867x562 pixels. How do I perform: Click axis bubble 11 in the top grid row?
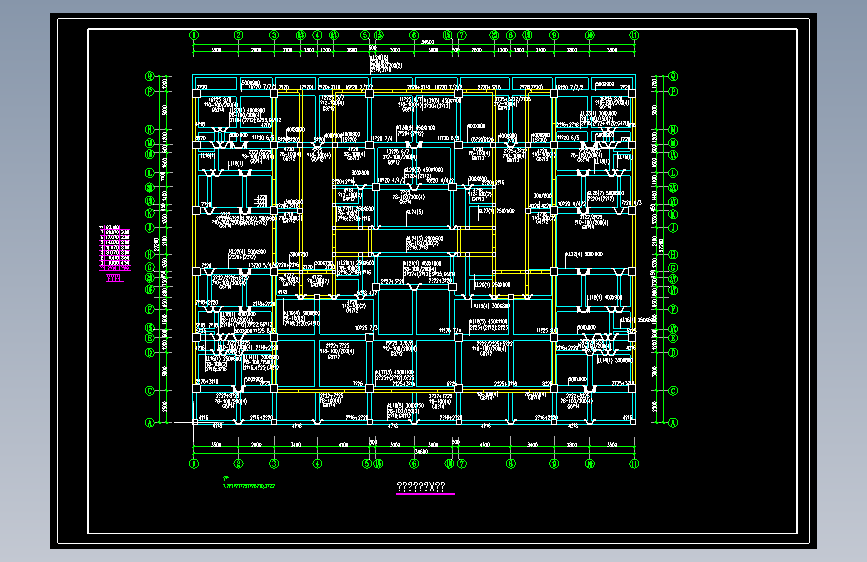click(634, 35)
